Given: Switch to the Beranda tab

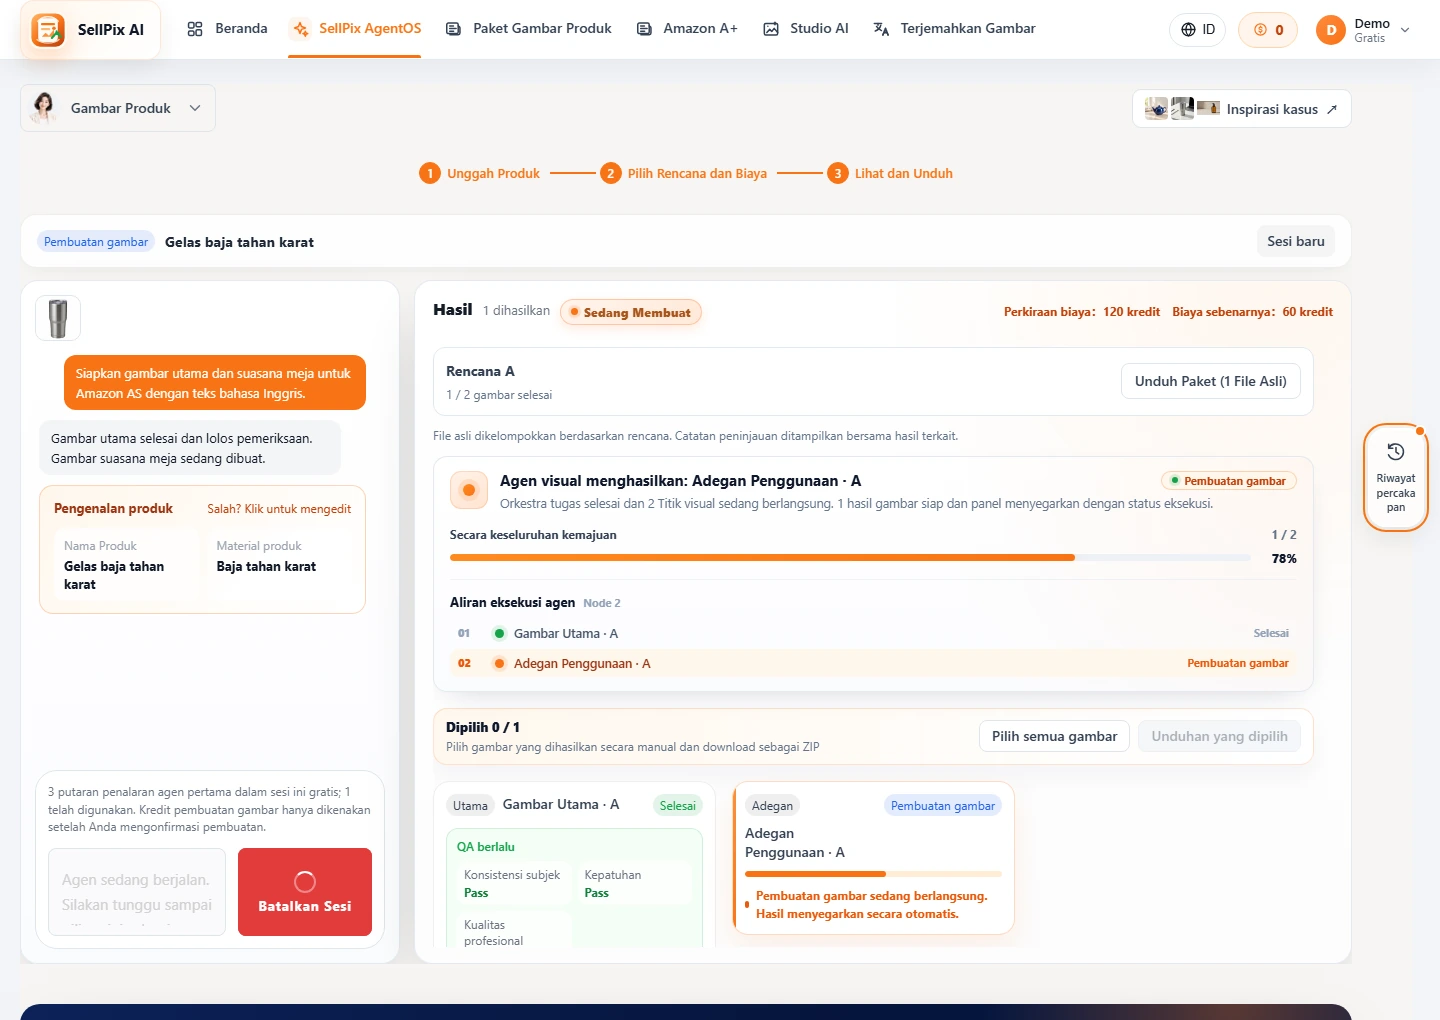Looking at the screenshot, I should (228, 29).
